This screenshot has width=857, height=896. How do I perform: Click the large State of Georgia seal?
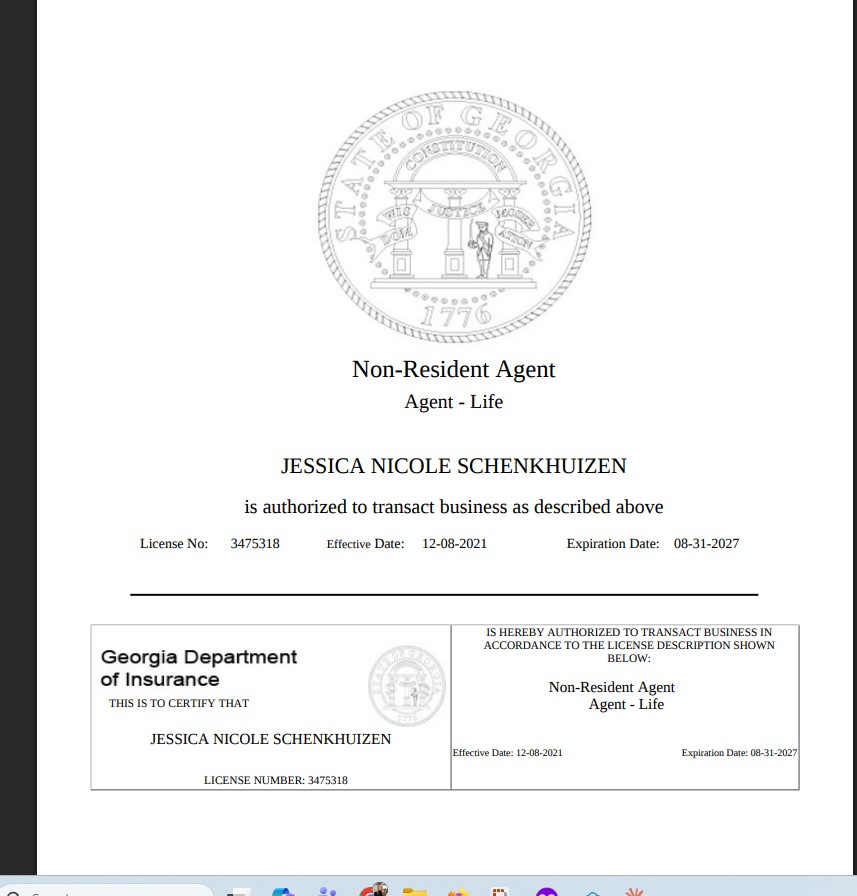click(x=454, y=217)
